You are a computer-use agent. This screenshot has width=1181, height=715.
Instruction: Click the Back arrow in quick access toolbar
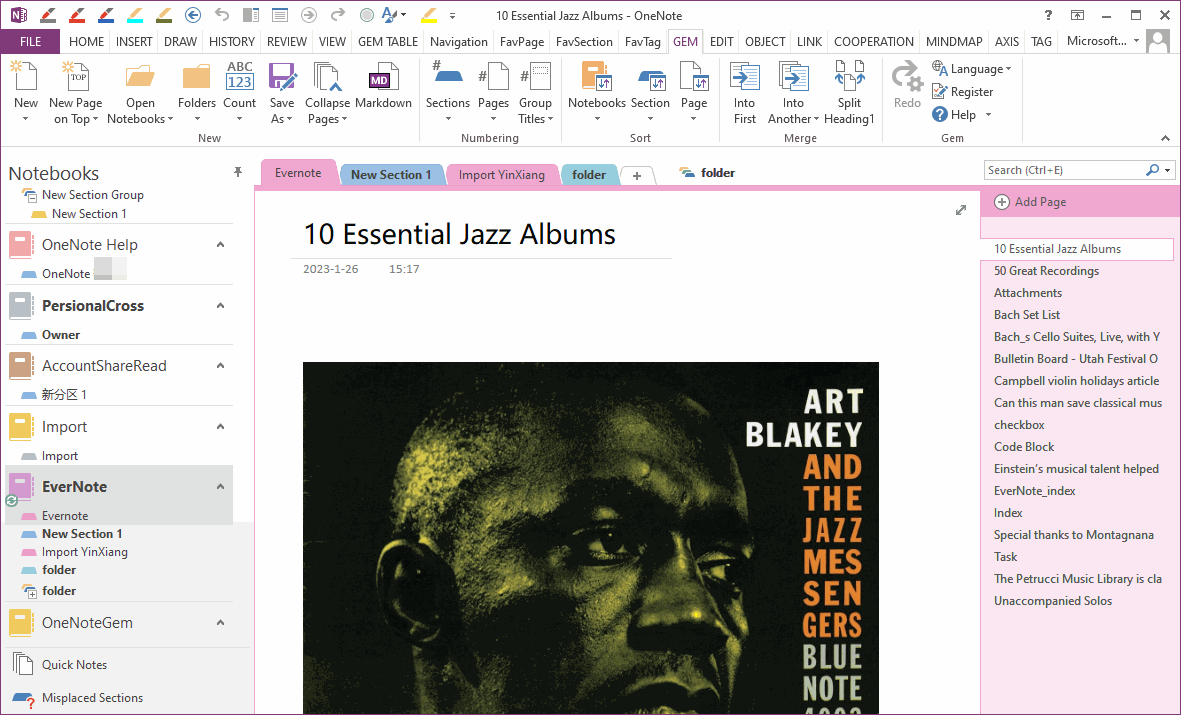tap(193, 14)
